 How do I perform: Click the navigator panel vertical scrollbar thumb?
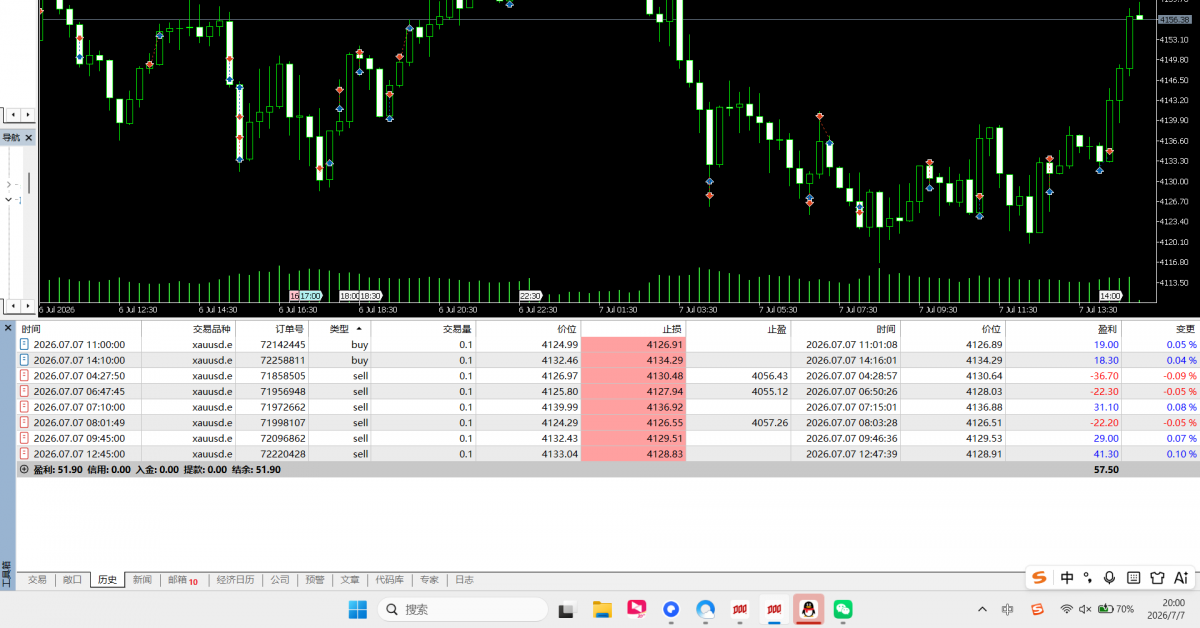click(28, 183)
